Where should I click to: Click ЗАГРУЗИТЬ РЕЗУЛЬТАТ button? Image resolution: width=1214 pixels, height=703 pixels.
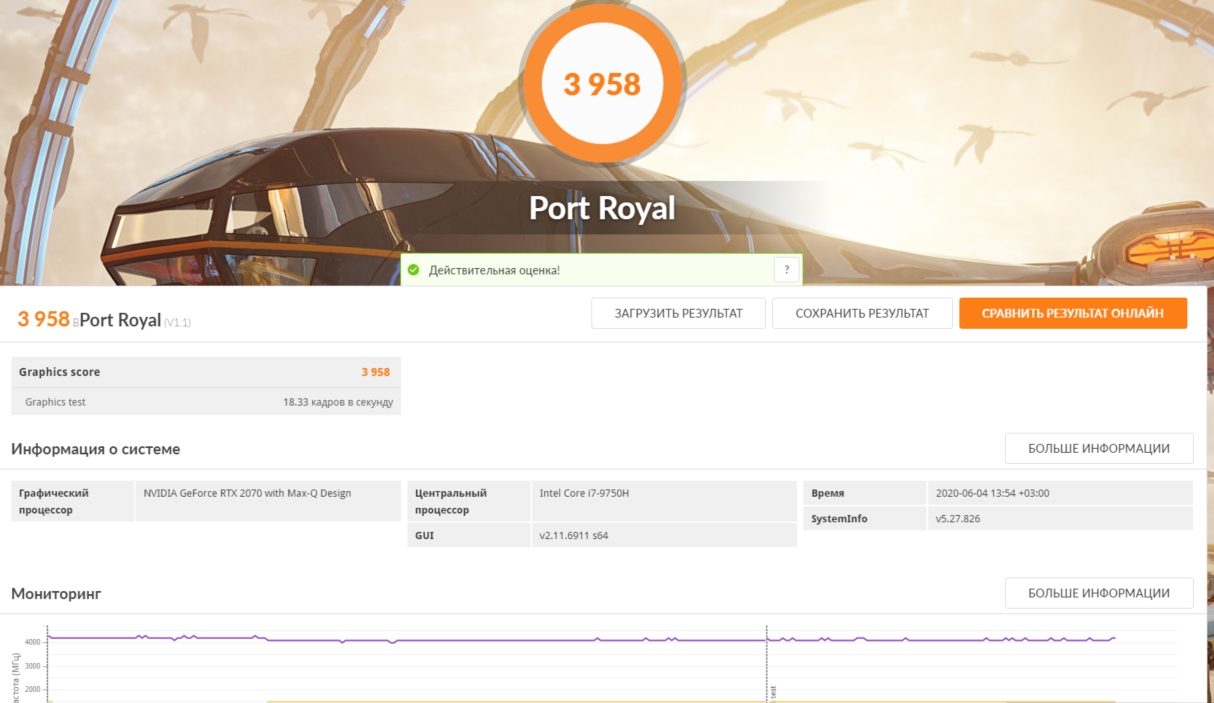[x=678, y=313]
